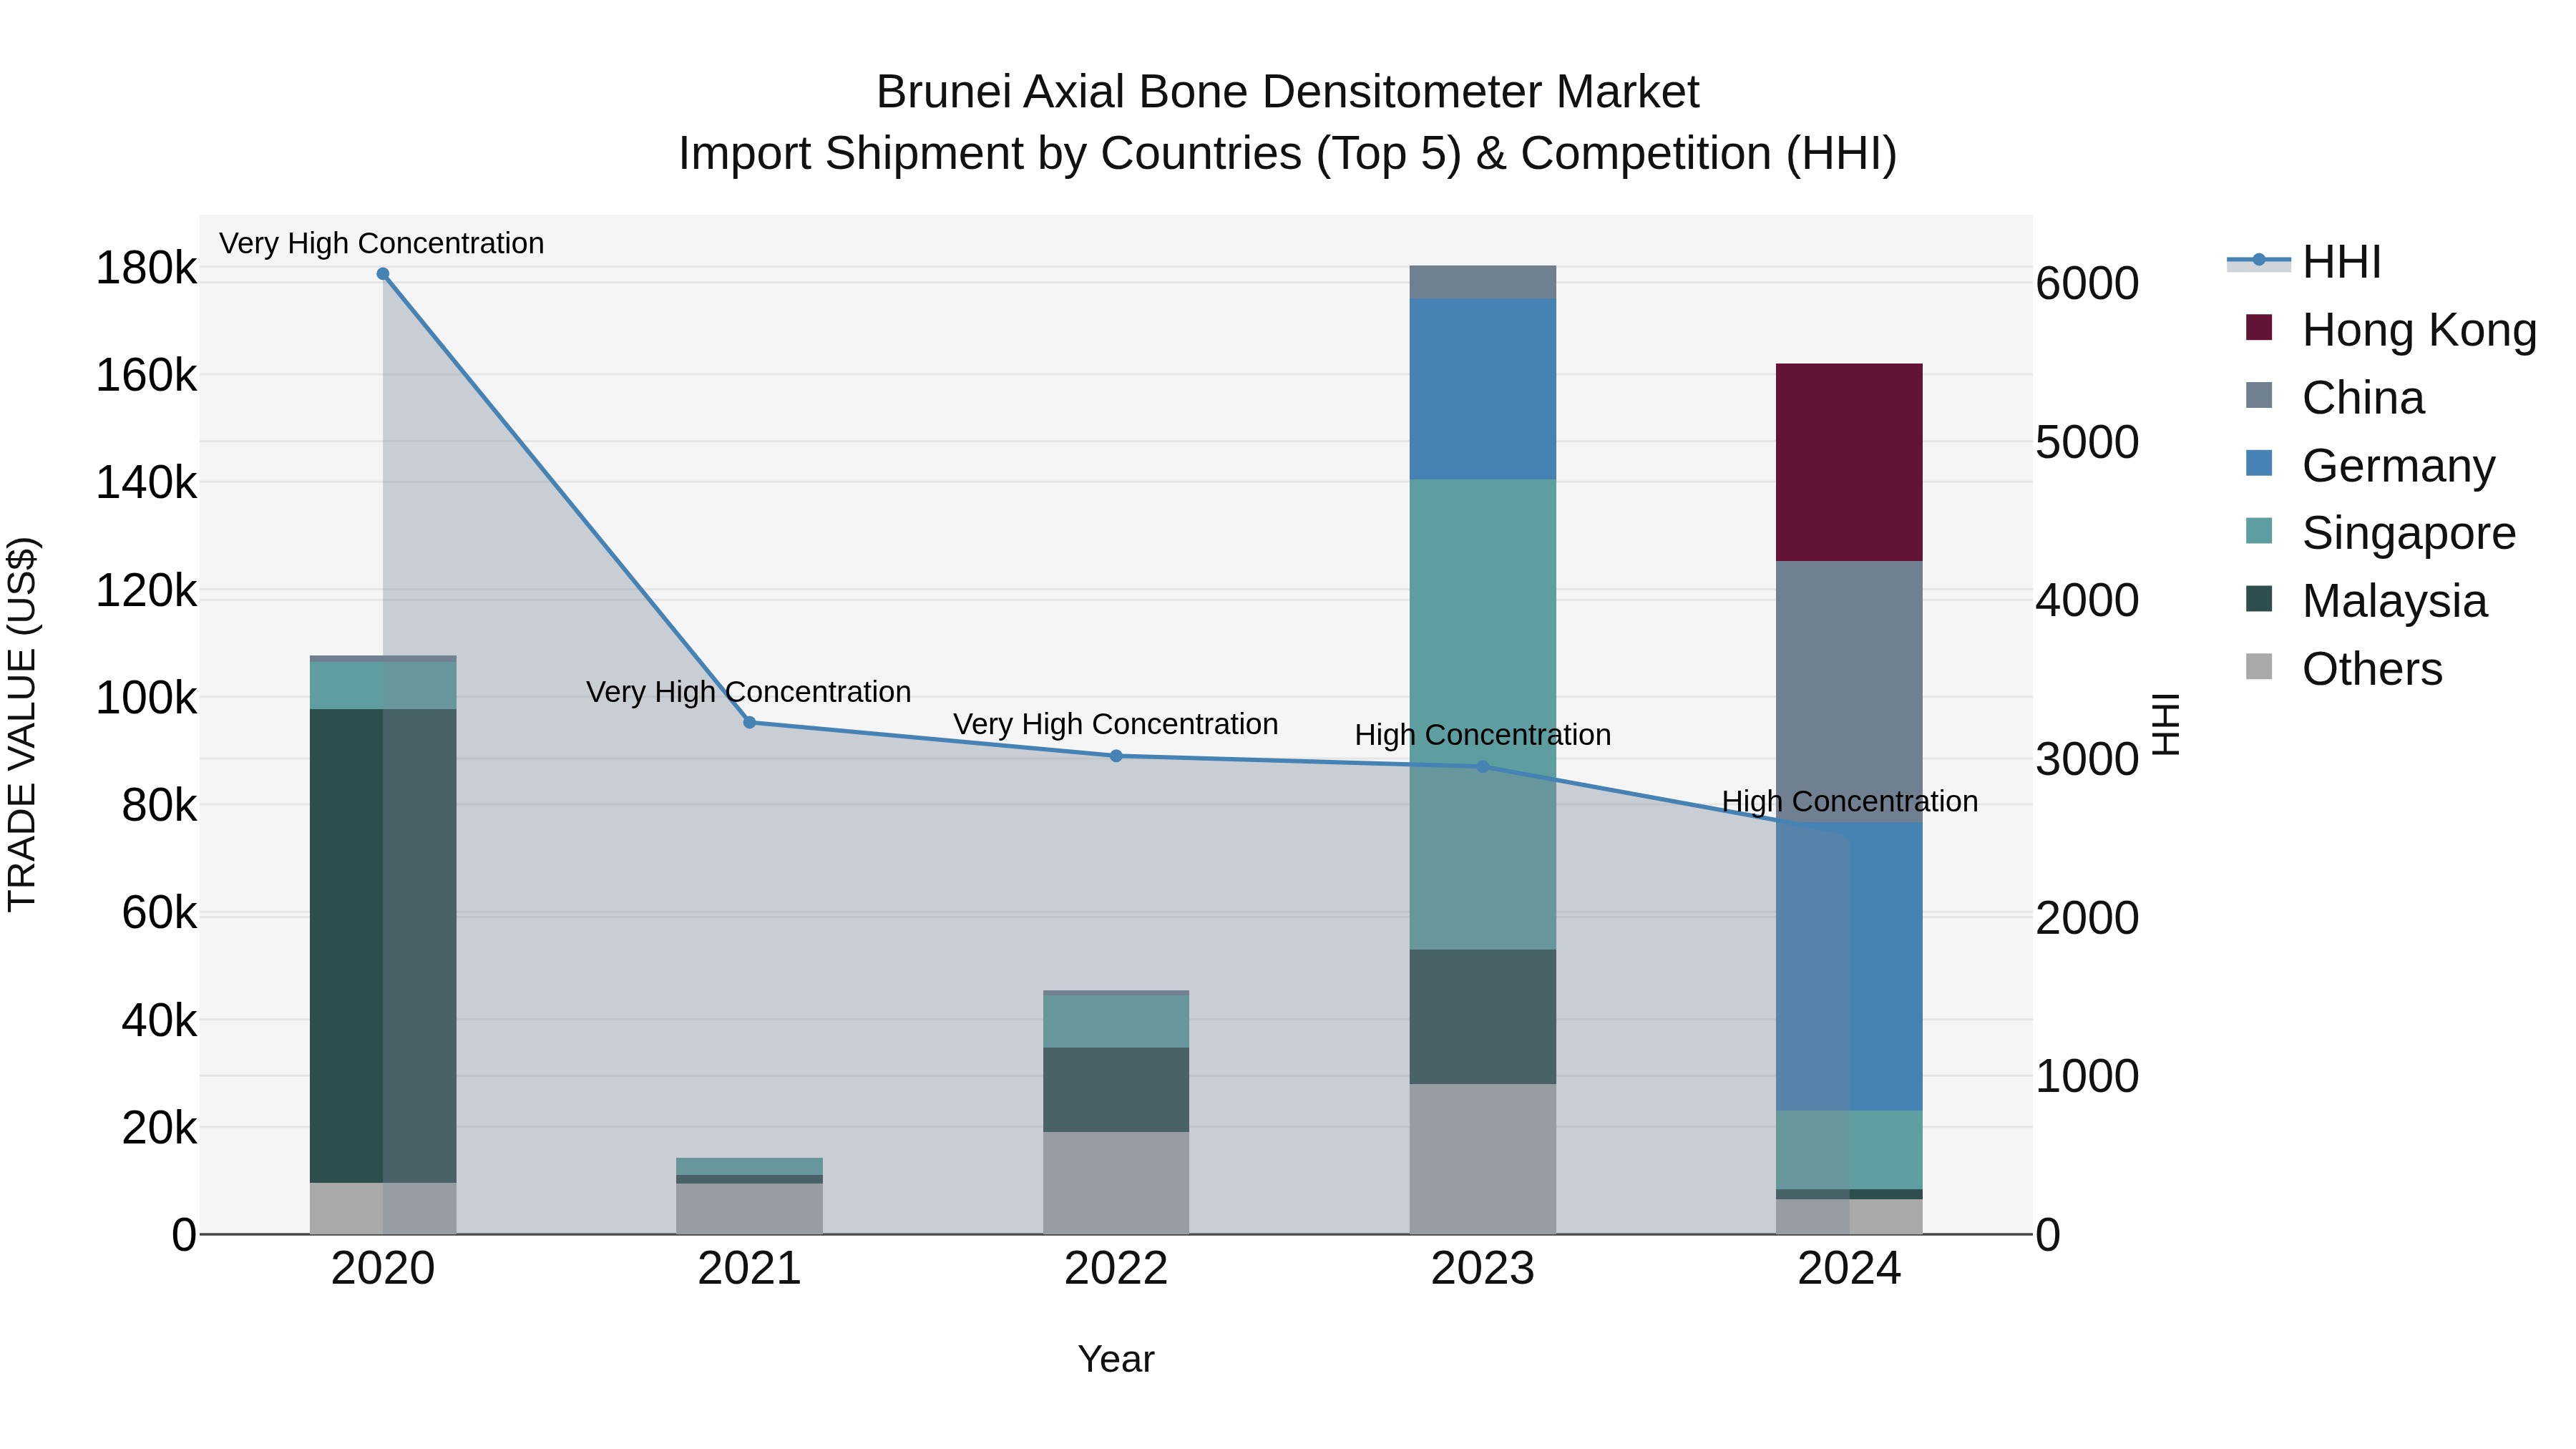2576x1449 pixels.
Task: Select the 2023 HHI data point
Action: (1483, 767)
